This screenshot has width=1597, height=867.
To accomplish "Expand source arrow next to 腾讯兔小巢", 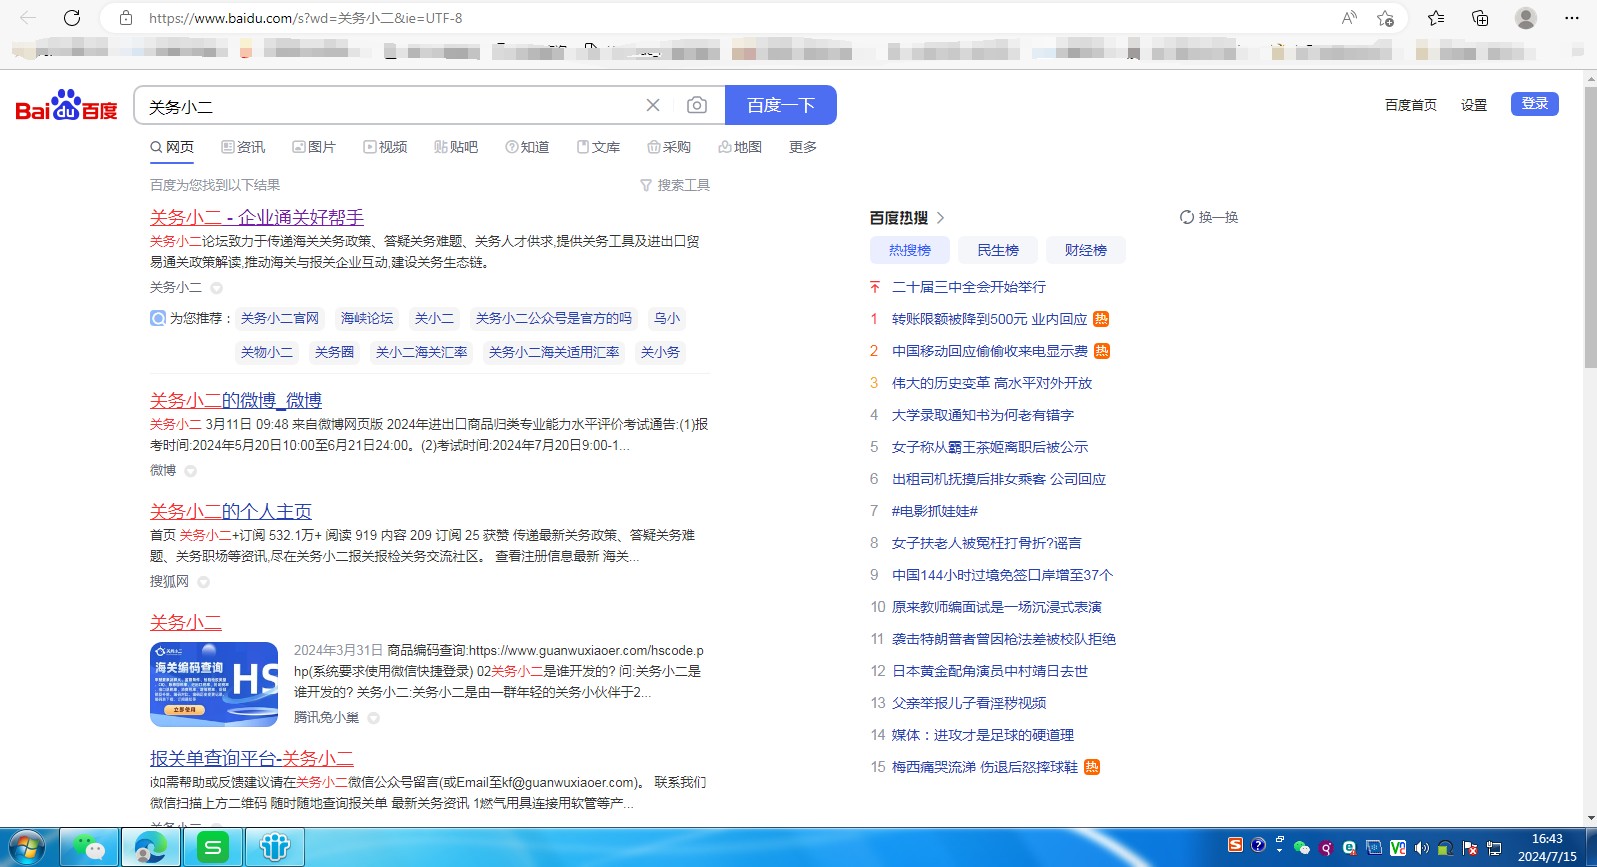I will coord(373,718).
